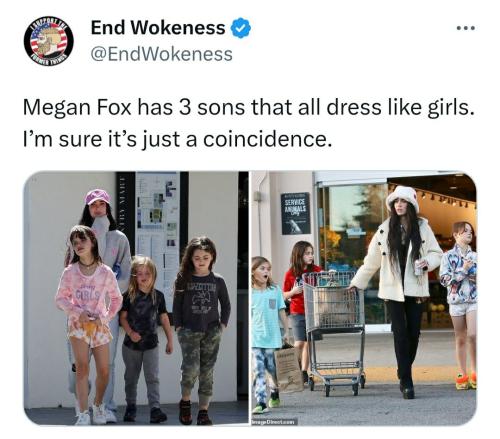The width and height of the screenshot is (500, 439).
Task: Click the Led Zeppelin shirt in left photo
Action: [x=201, y=302]
